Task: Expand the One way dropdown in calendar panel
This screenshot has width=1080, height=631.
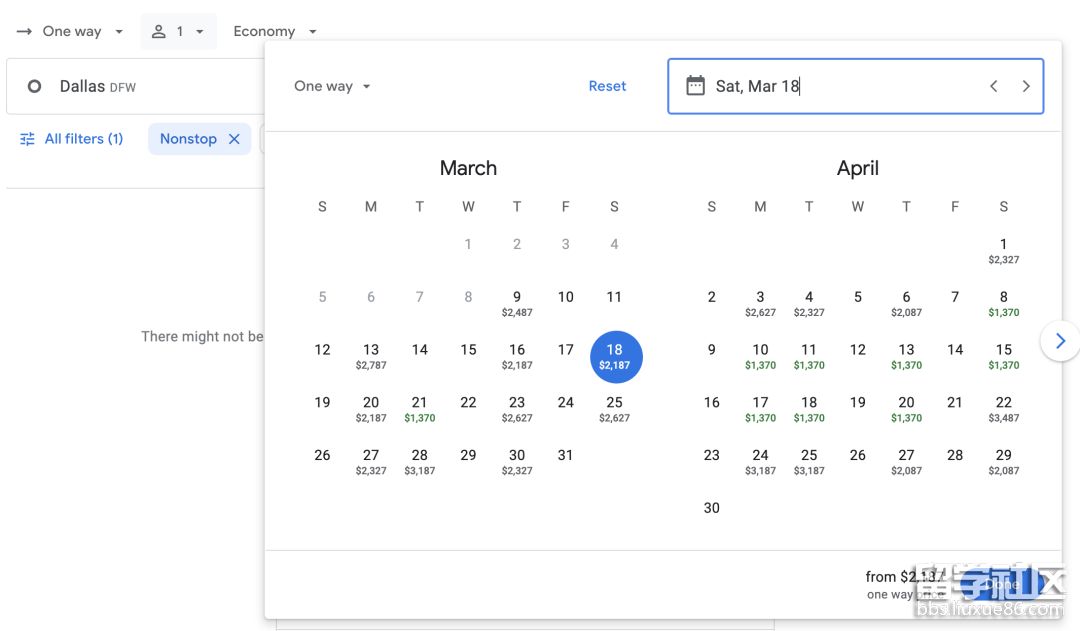Action: click(332, 86)
